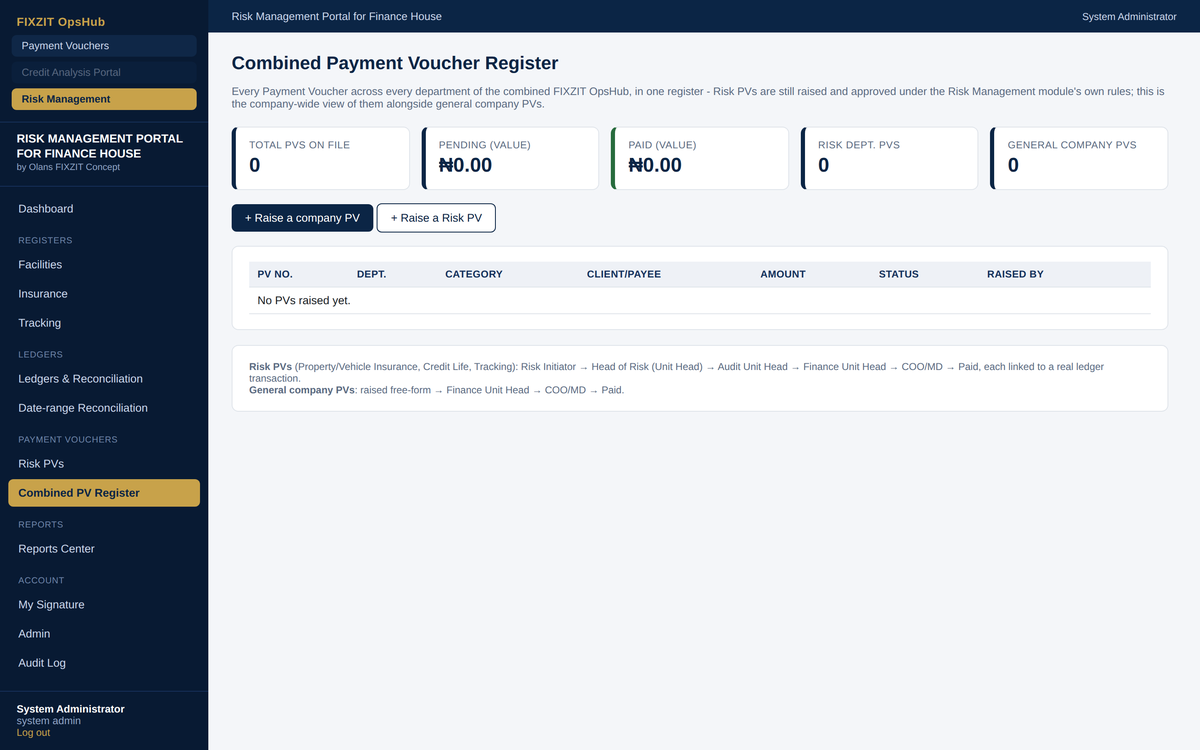The width and height of the screenshot is (1200, 750).
Task: Click '+ Raise a Risk PV' button
Action: (436, 218)
